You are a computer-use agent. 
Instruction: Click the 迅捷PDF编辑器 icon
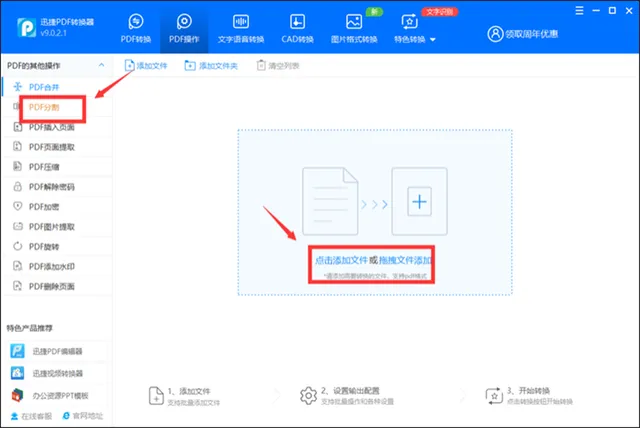(18, 351)
